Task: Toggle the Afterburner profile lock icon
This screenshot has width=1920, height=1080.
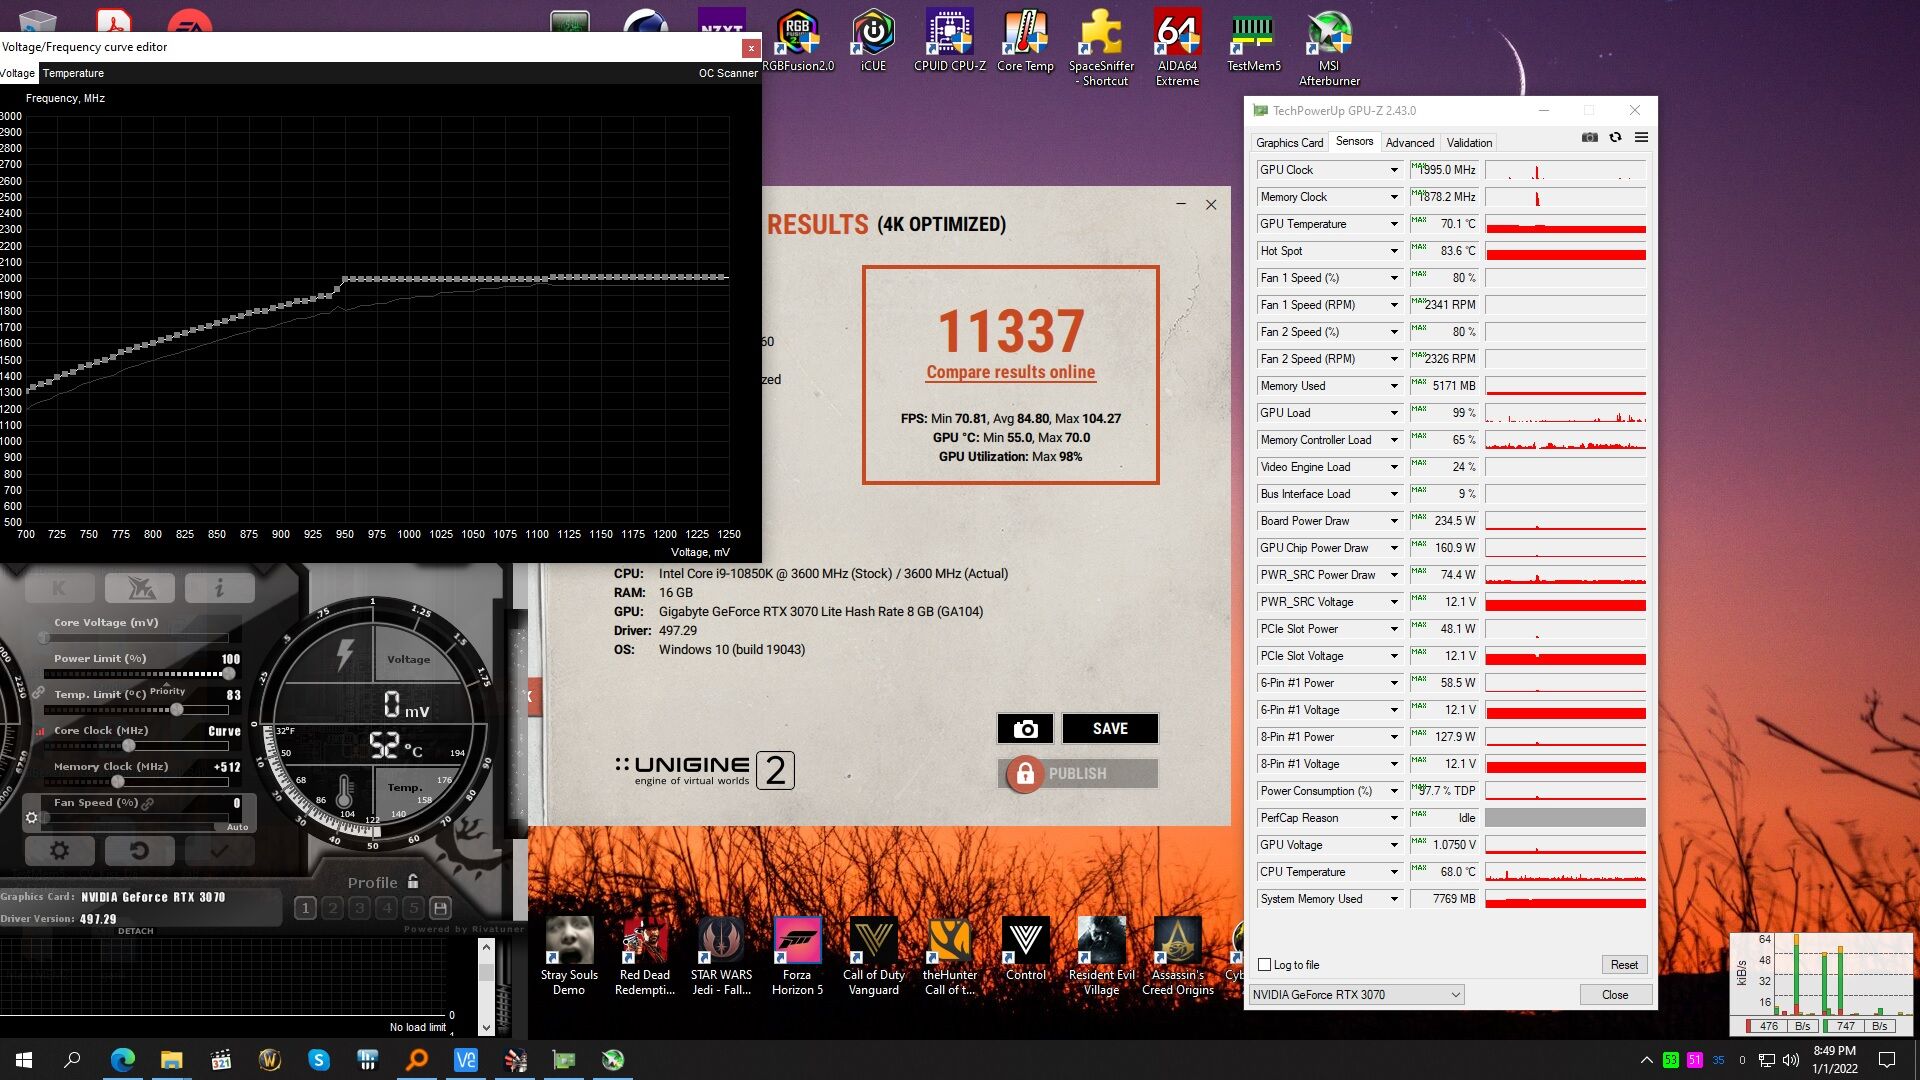Action: click(413, 881)
